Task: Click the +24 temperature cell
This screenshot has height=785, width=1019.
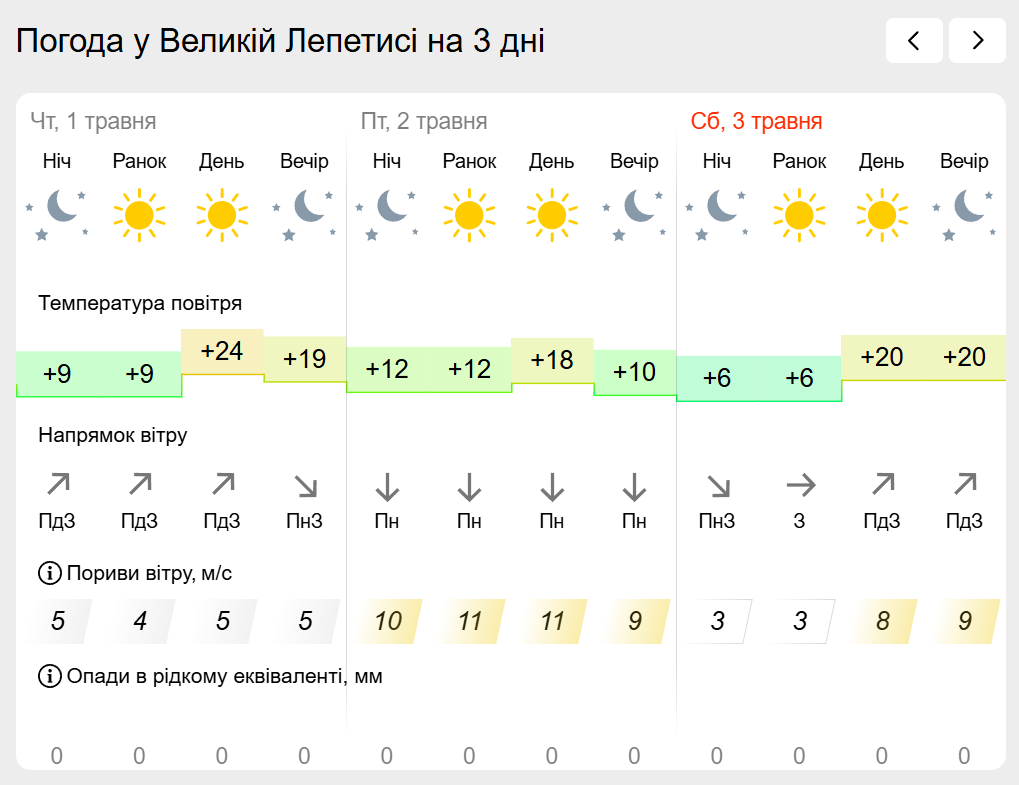Action: point(222,352)
